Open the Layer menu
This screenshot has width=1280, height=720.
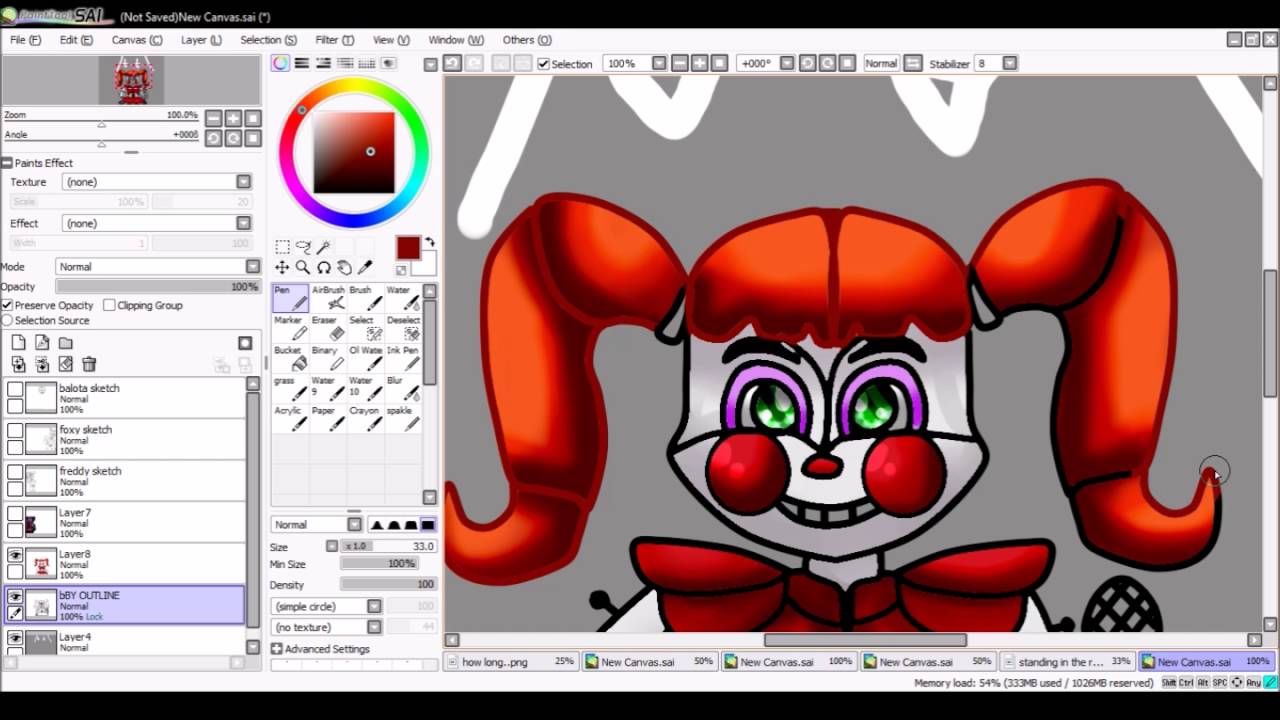pos(201,40)
